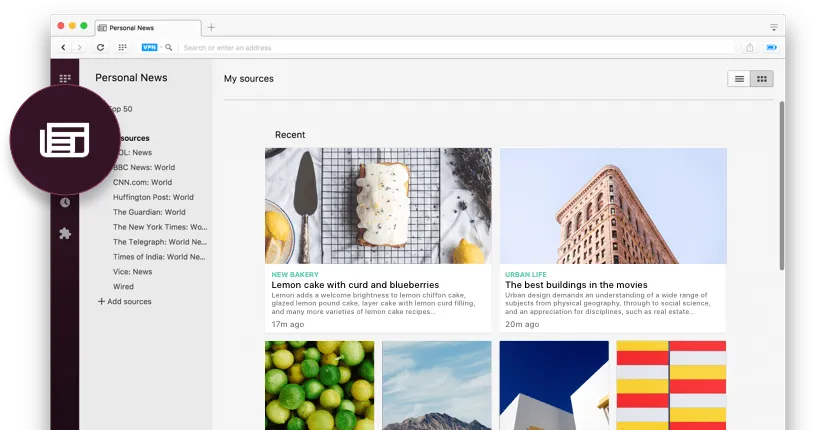Open the limes and lemons thumbnail
The width and height of the screenshot is (813, 430).
(319, 385)
